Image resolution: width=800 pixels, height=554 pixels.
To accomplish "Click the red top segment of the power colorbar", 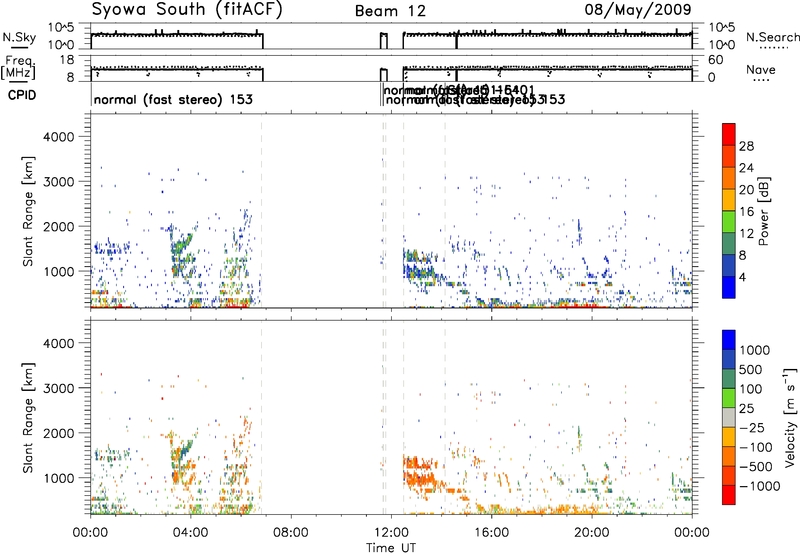I will [x=729, y=134].
